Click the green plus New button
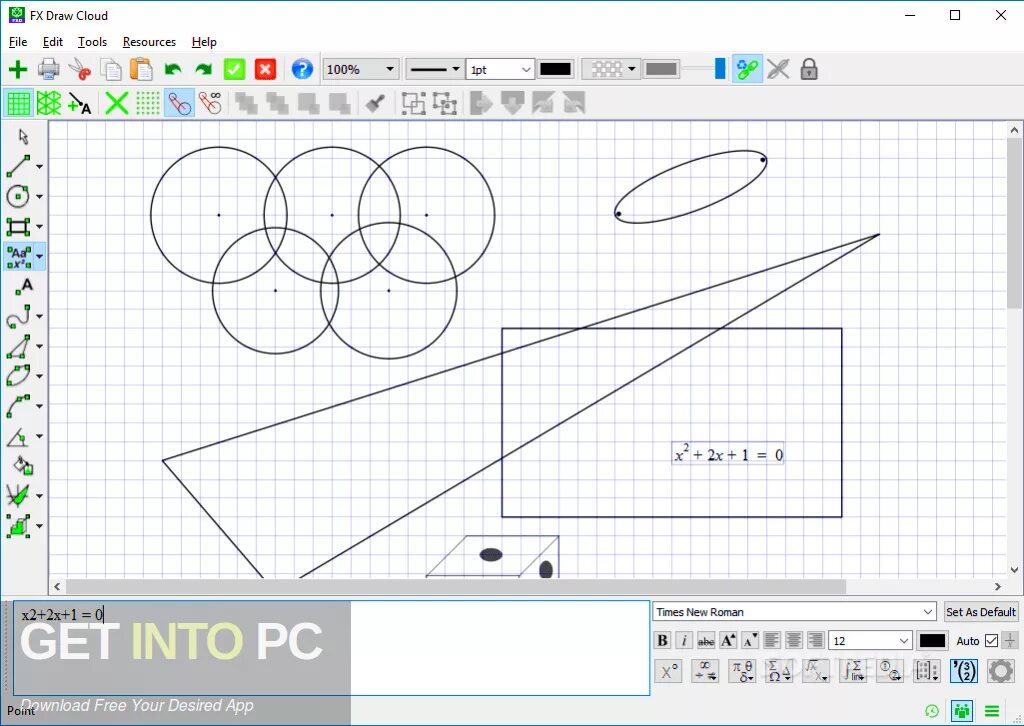Screen dimensions: 1024x726 click(18, 69)
